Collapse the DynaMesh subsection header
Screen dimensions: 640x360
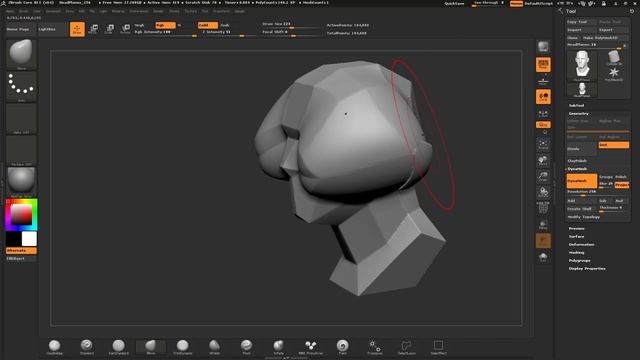pyautogui.click(x=577, y=169)
